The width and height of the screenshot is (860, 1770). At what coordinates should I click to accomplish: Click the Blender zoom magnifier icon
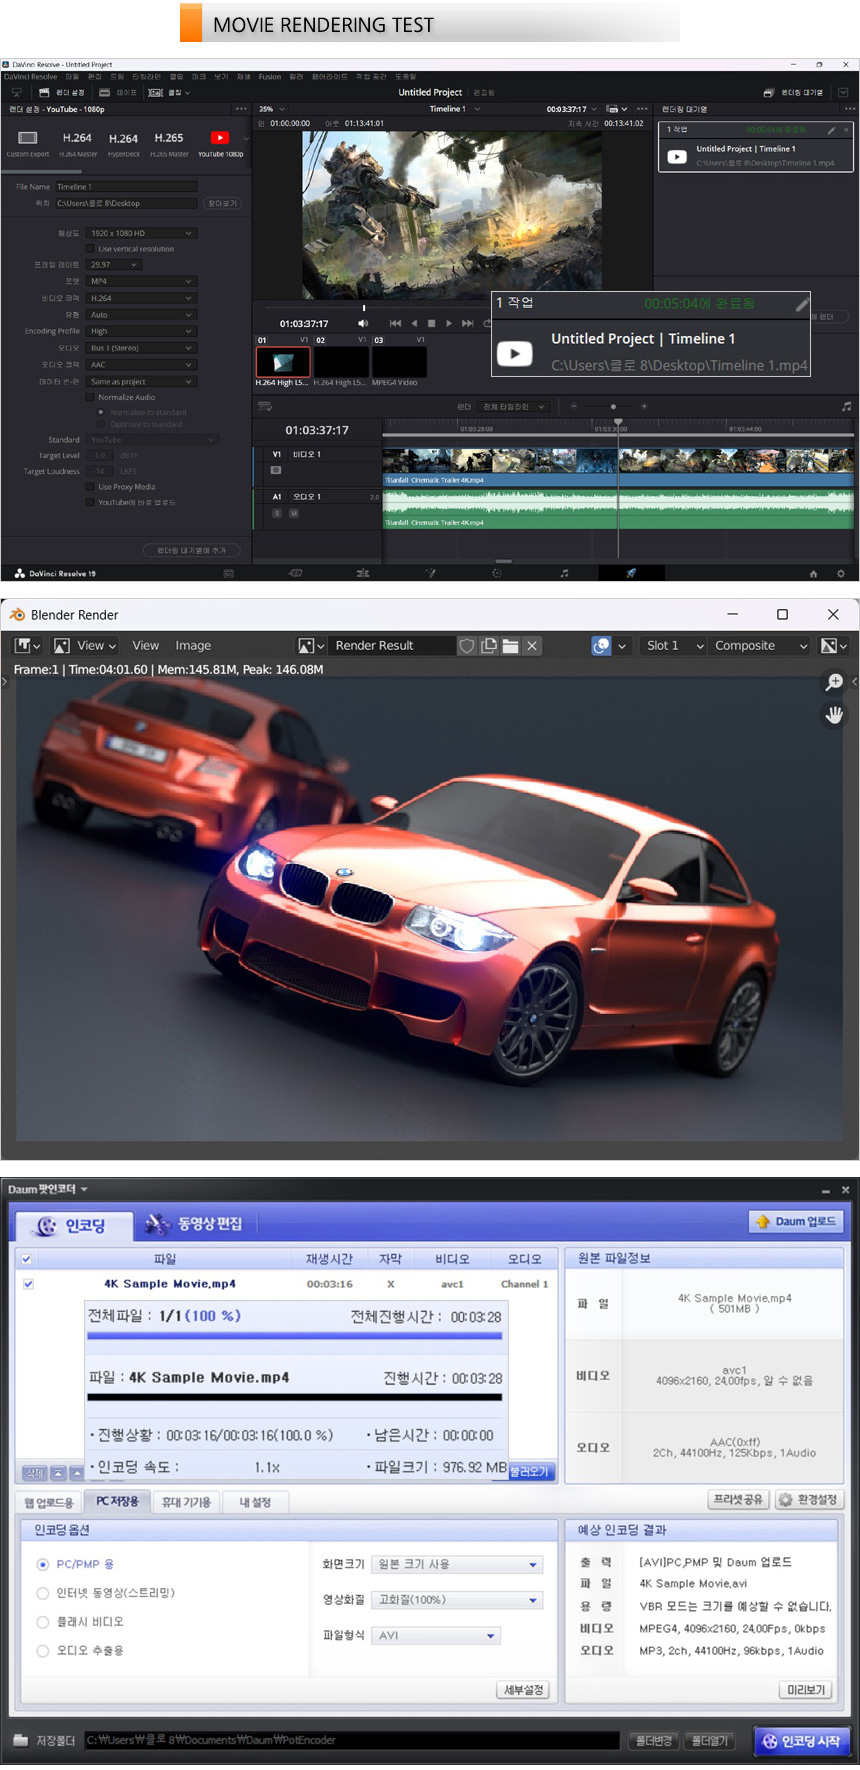833,682
